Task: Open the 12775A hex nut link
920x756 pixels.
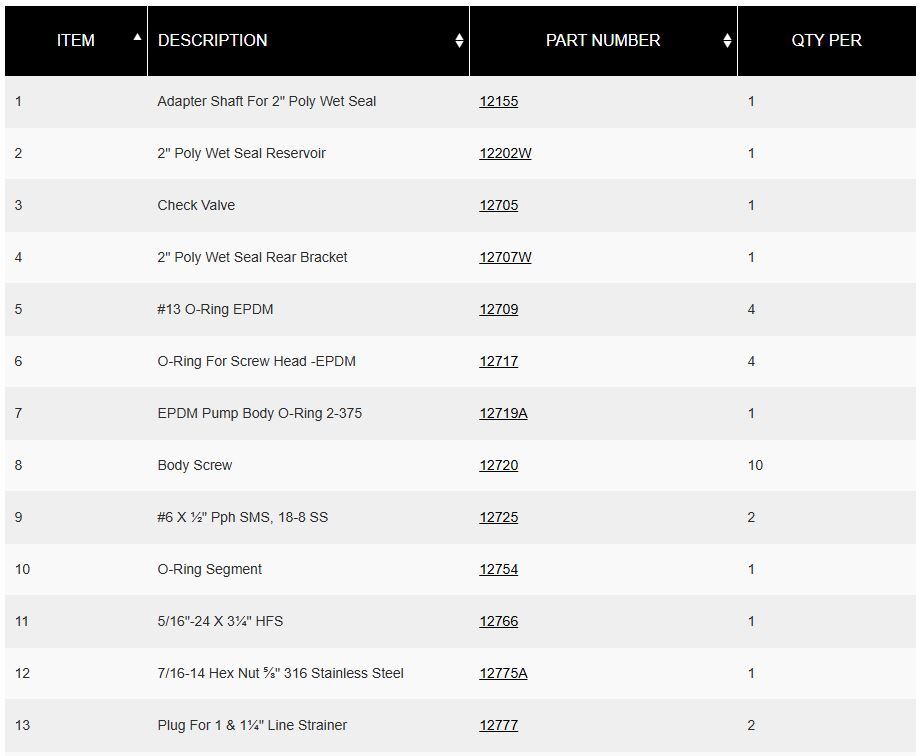Action: (503, 673)
